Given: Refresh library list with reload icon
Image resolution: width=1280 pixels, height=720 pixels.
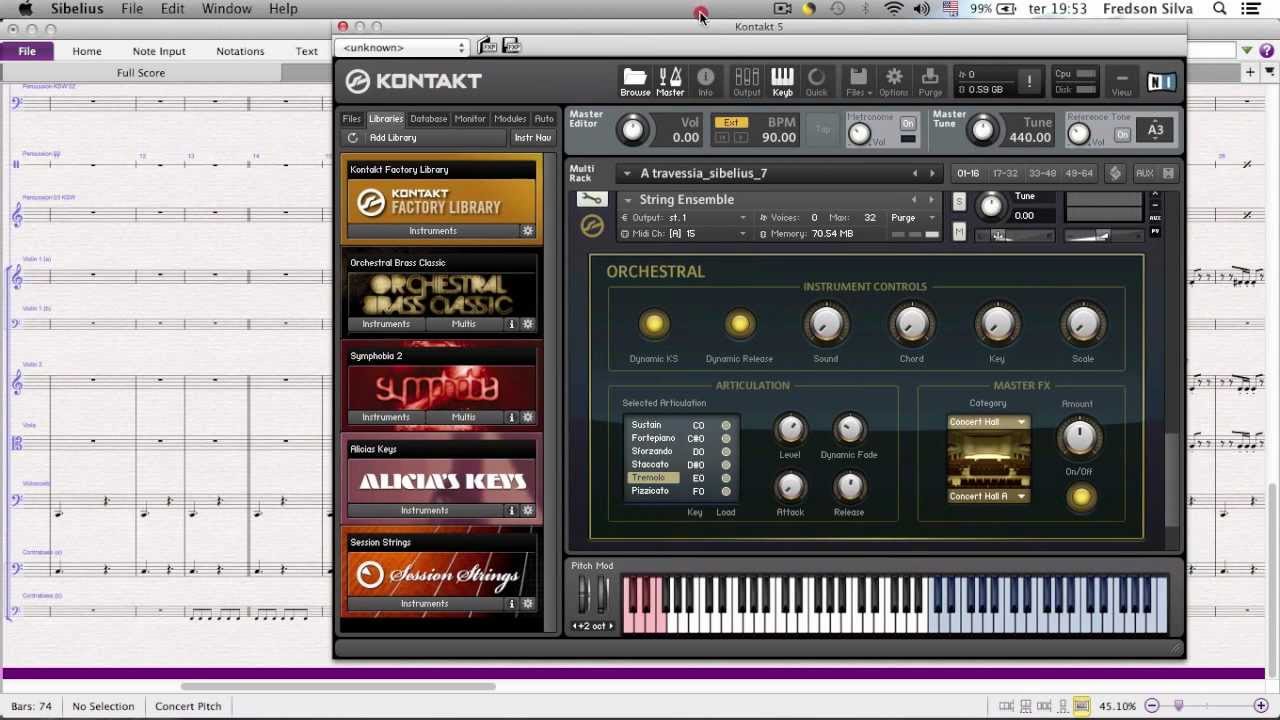Looking at the screenshot, I should click(353, 138).
